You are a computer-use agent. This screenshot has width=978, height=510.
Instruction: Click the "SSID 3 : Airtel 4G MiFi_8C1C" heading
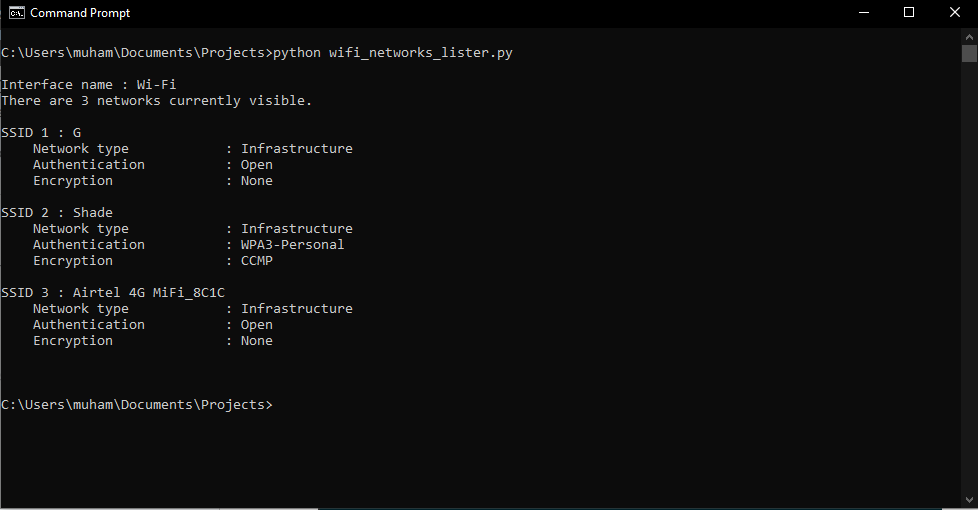113,293
